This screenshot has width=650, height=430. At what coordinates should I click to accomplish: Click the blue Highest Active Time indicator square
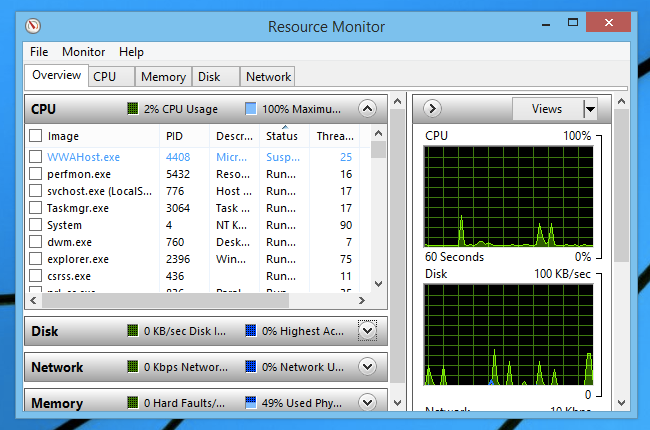(x=250, y=330)
